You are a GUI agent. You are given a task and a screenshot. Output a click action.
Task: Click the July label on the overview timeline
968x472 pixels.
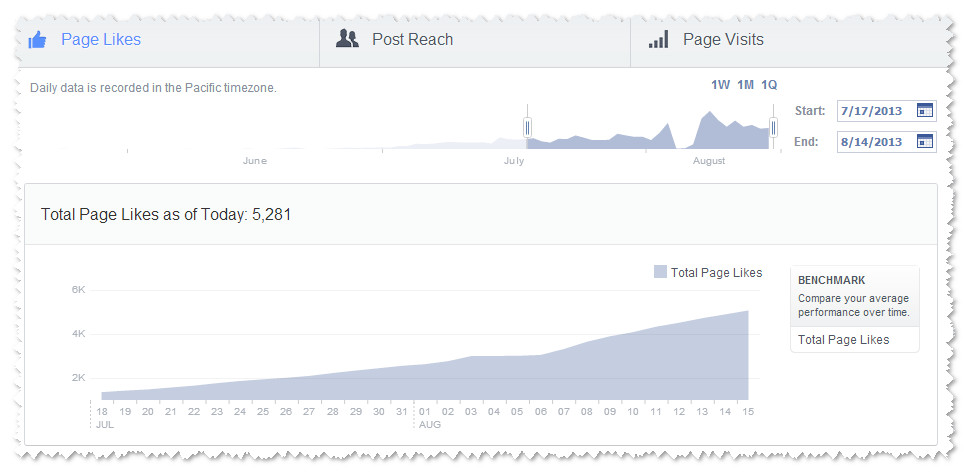click(514, 161)
